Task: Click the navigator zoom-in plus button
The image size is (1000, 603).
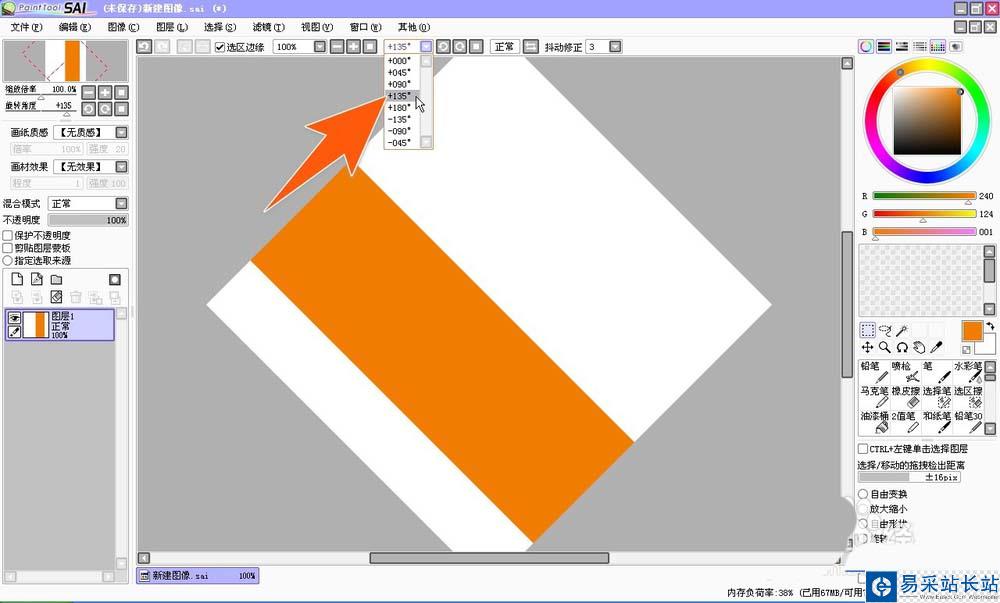Action: (x=105, y=92)
